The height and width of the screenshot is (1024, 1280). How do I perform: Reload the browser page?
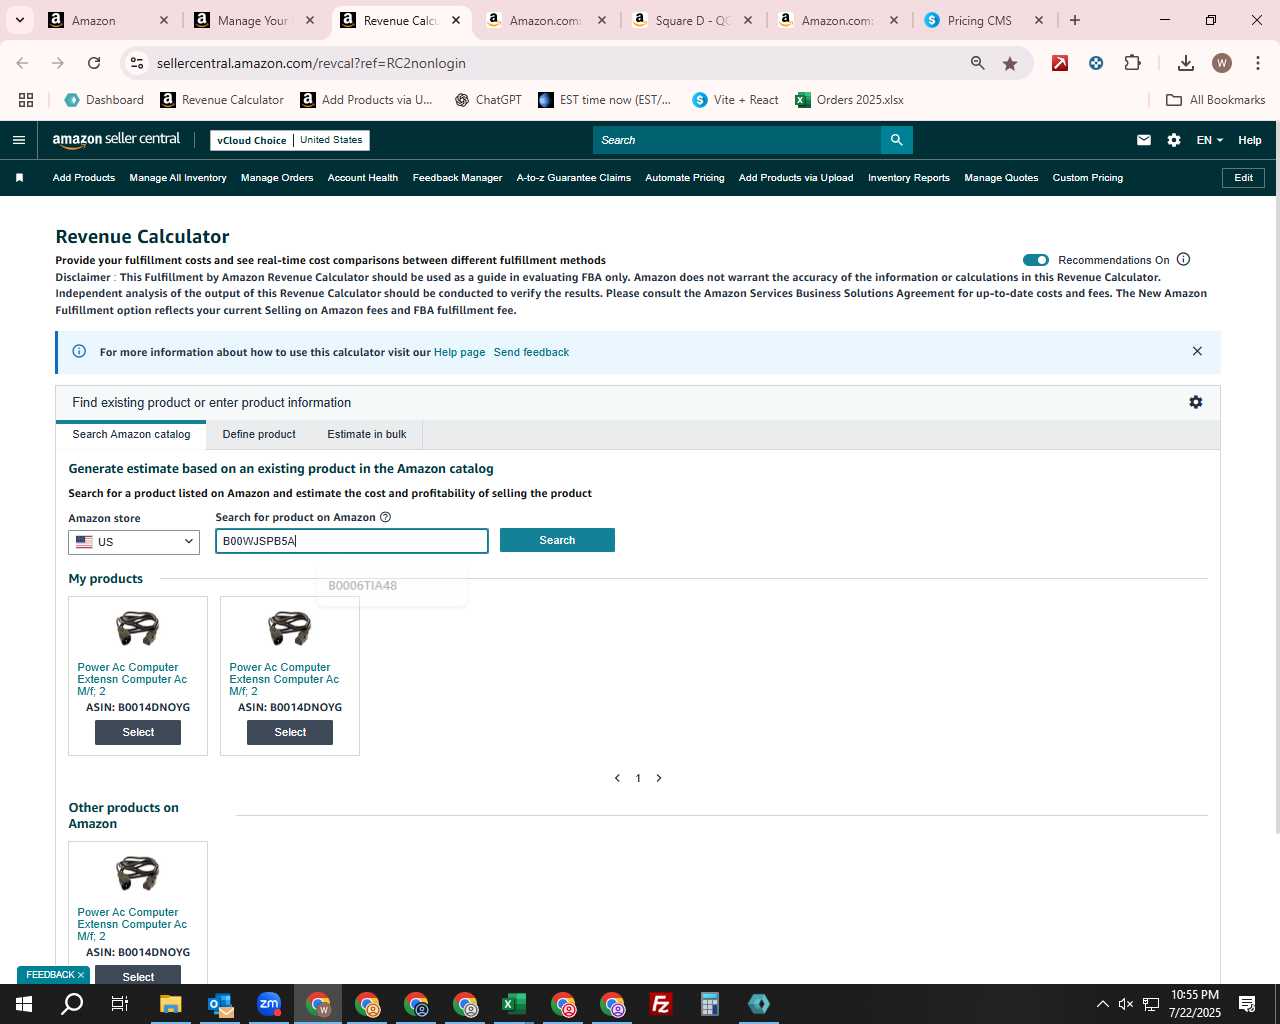point(94,63)
